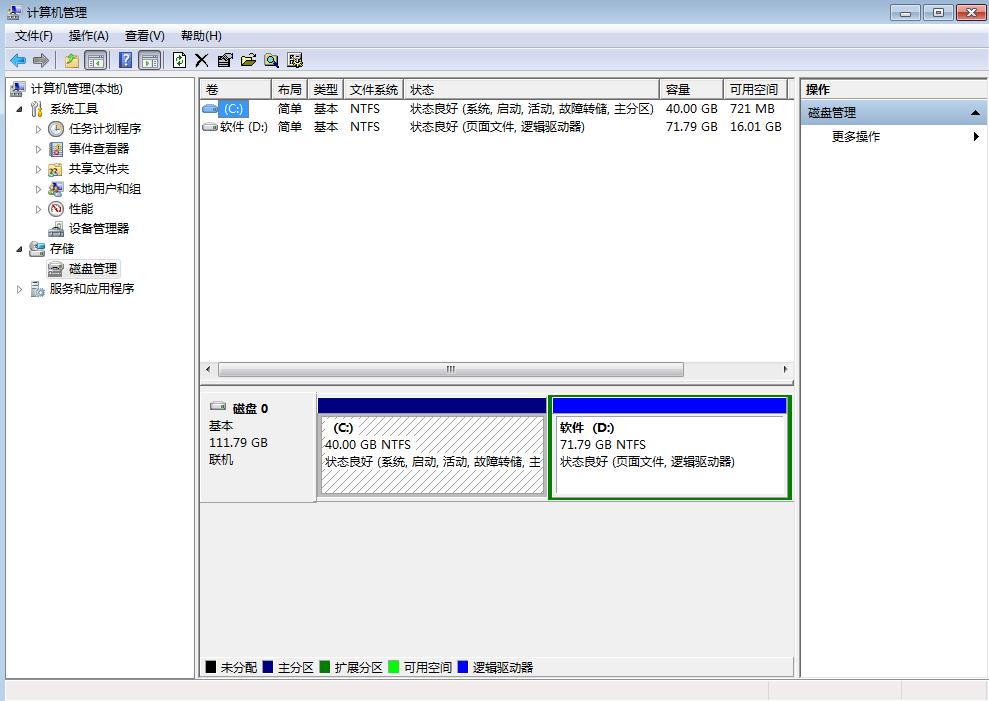Sort by the 状态 column header
The height and width of the screenshot is (701, 989).
pos(531,90)
